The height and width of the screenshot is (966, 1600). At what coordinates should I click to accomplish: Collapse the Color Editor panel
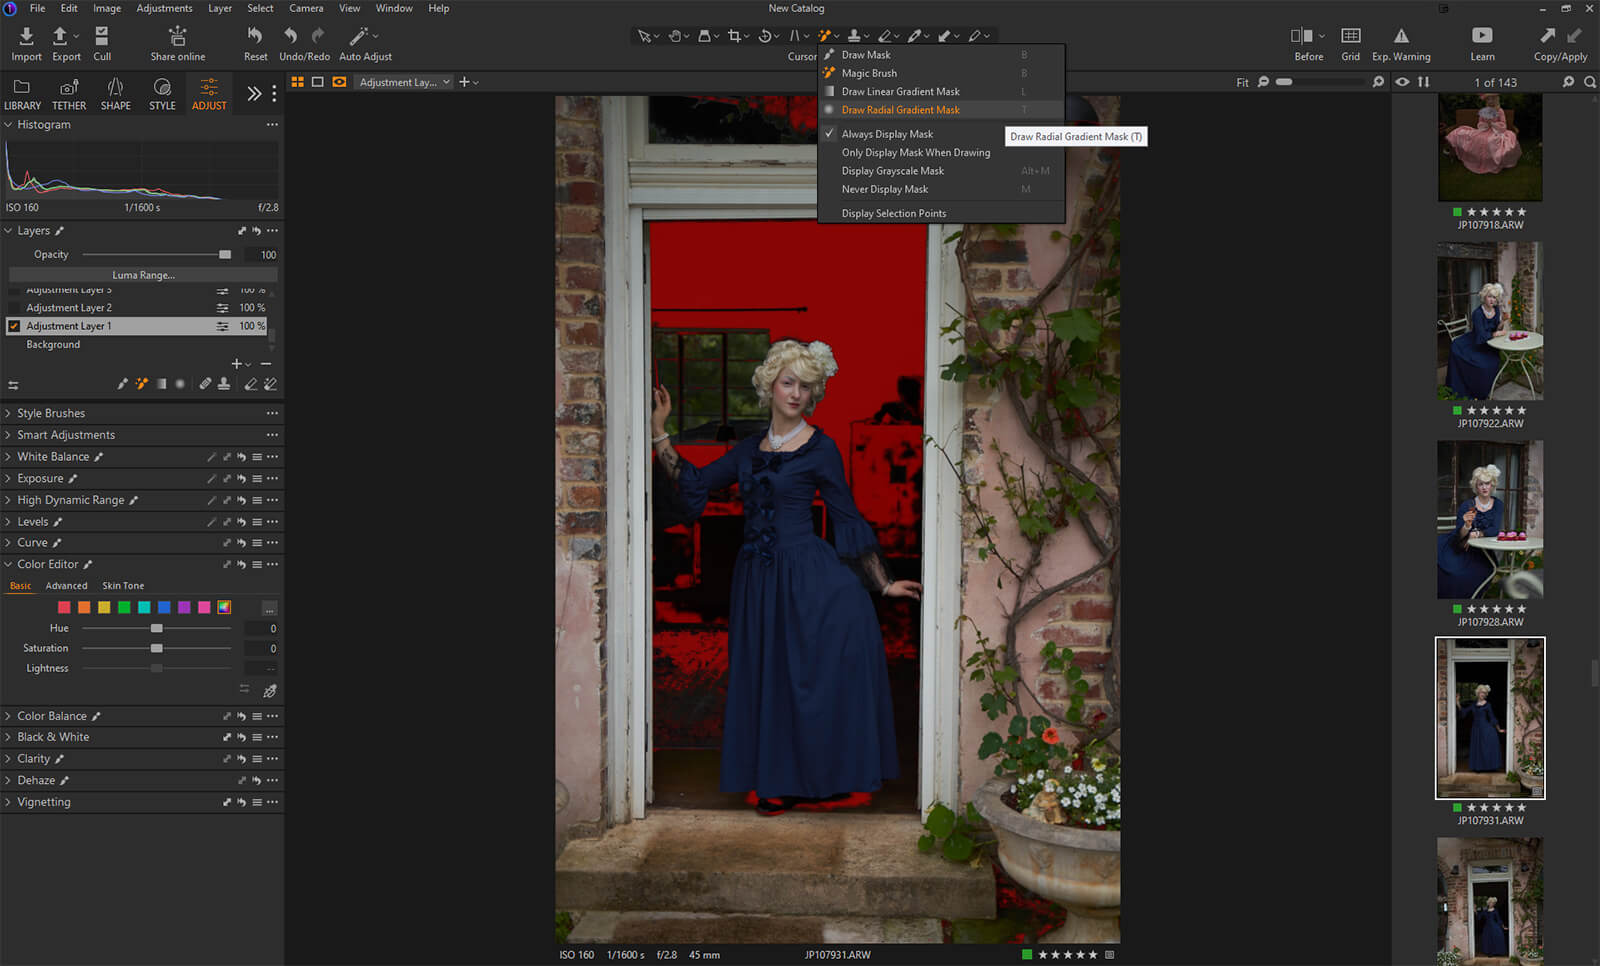(x=8, y=565)
